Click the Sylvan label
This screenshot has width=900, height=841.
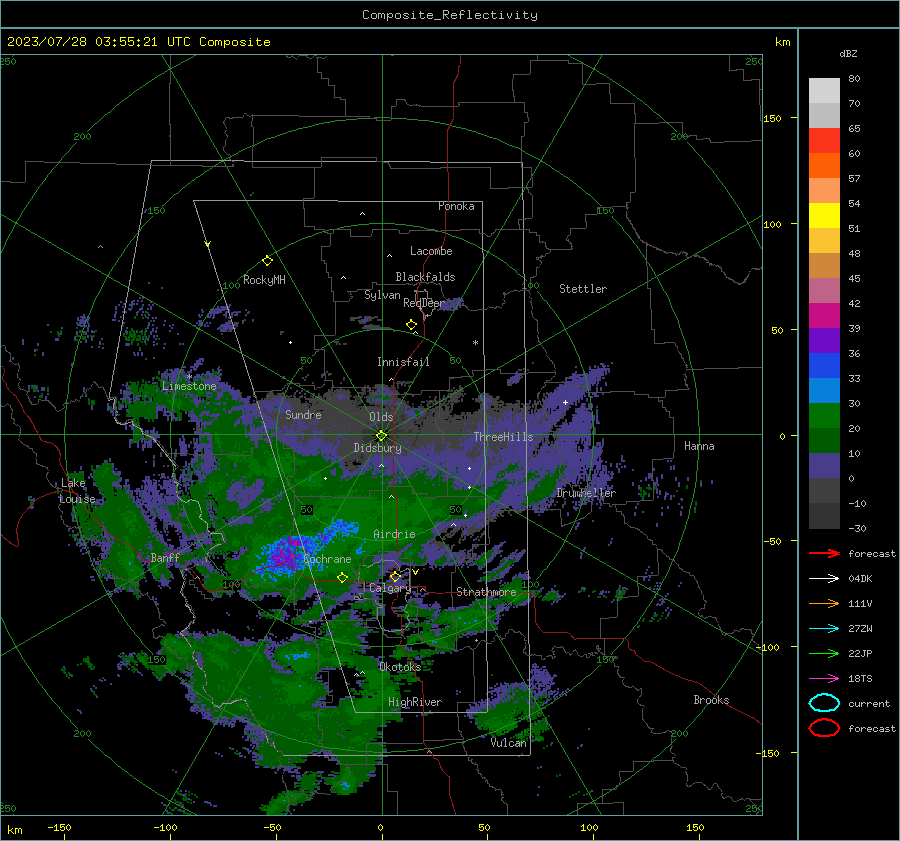coord(382,295)
